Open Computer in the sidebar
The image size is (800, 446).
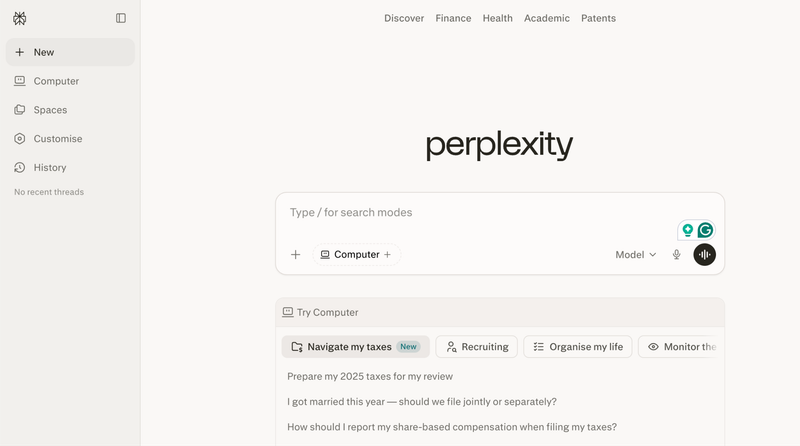(56, 81)
